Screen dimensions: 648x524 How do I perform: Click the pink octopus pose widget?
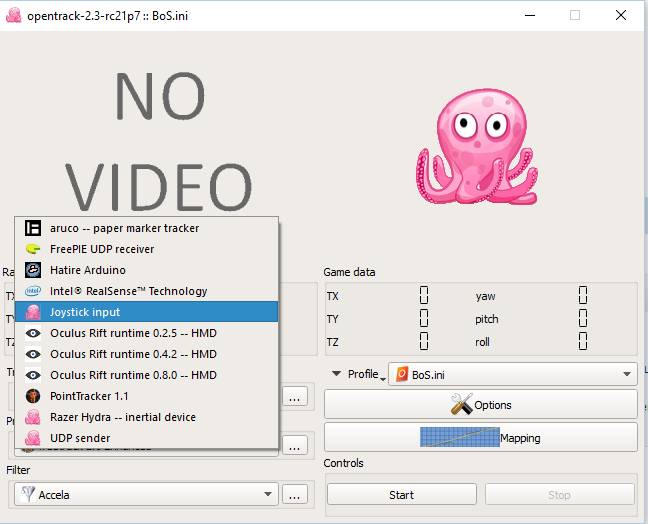(x=477, y=147)
